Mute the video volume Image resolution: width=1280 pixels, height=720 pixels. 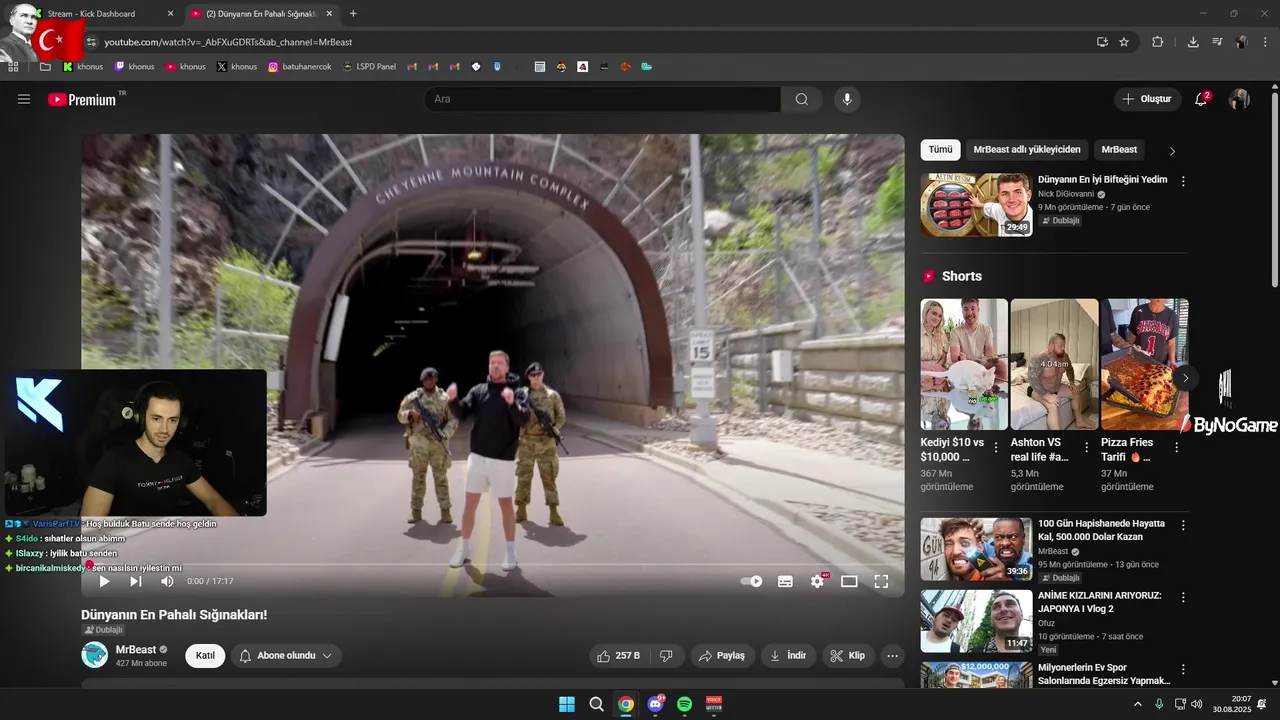click(x=167, y=581)
